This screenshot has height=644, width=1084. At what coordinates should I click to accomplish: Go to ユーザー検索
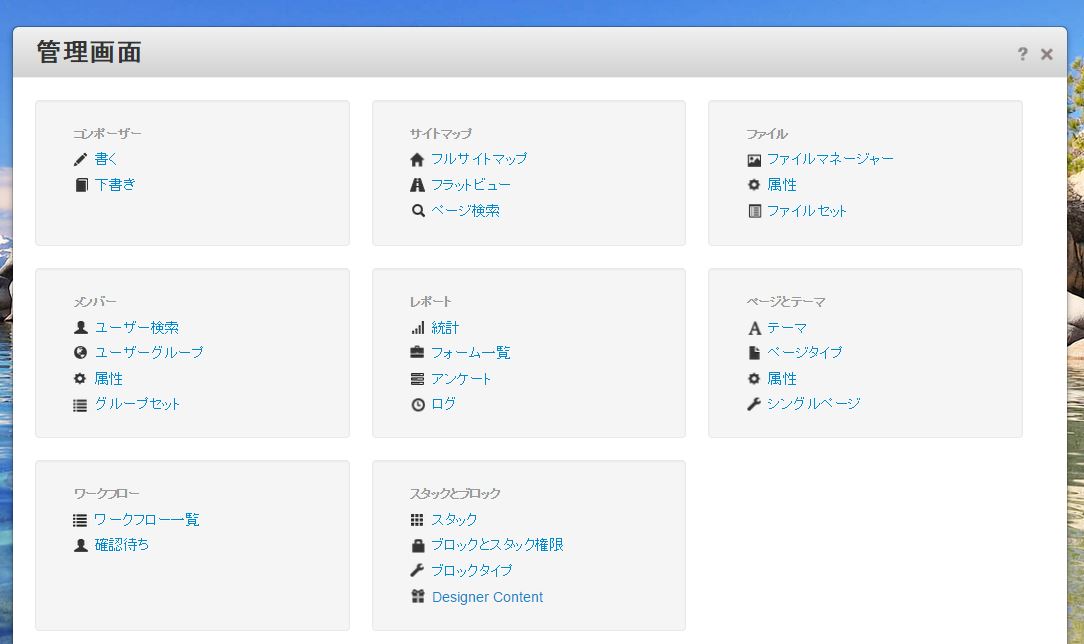click(x=137, y=328)
